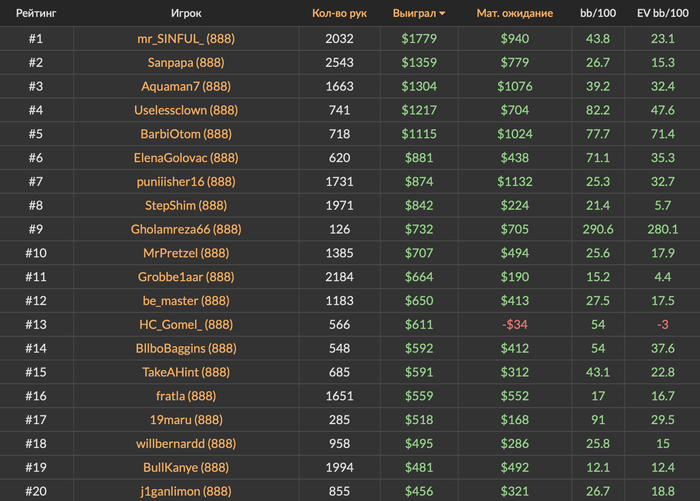
Task: Click the Рейтинг column header
Action: tap(35, 14)
